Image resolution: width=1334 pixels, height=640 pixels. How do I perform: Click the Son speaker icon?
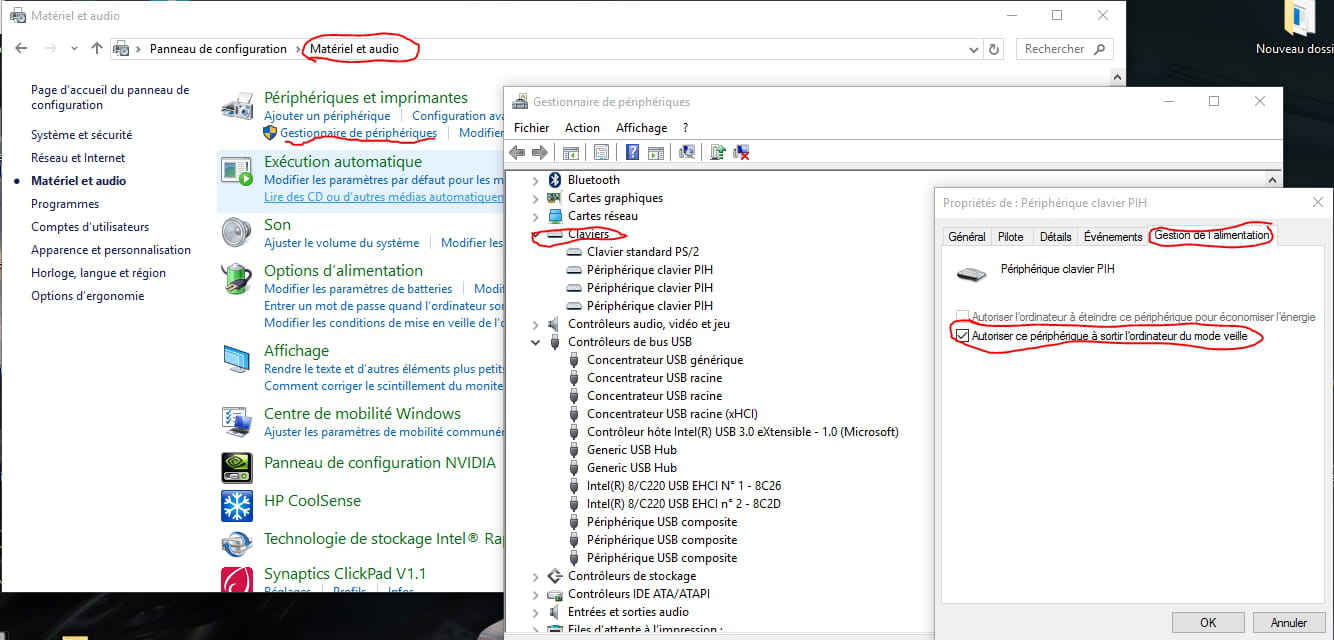237,232
